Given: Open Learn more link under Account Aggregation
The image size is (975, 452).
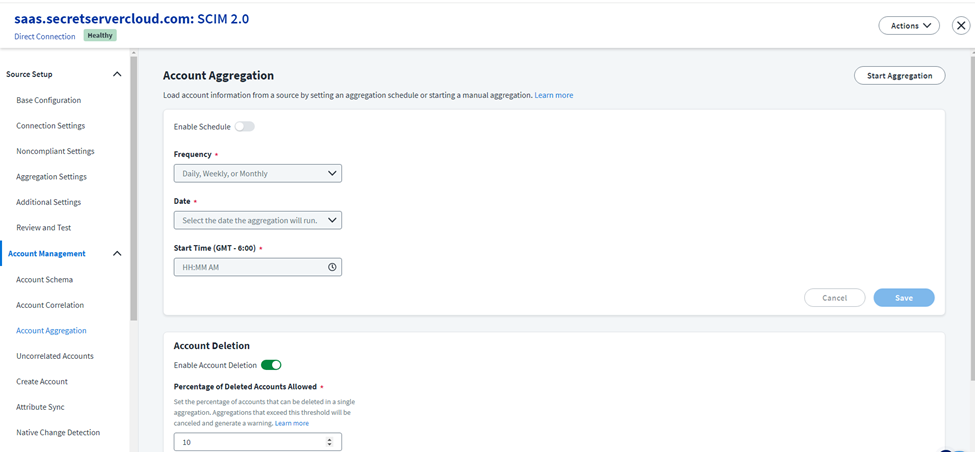Looking at the screenshot, I should [553, 95].
